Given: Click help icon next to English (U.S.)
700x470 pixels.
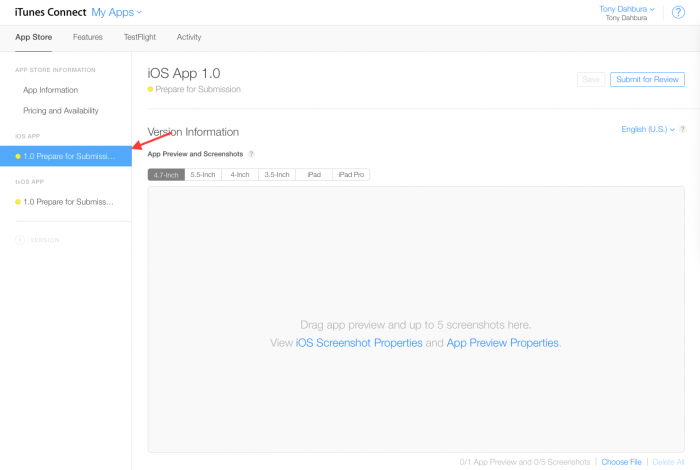Looking at the screenshot, I should (x=682, y=129).
